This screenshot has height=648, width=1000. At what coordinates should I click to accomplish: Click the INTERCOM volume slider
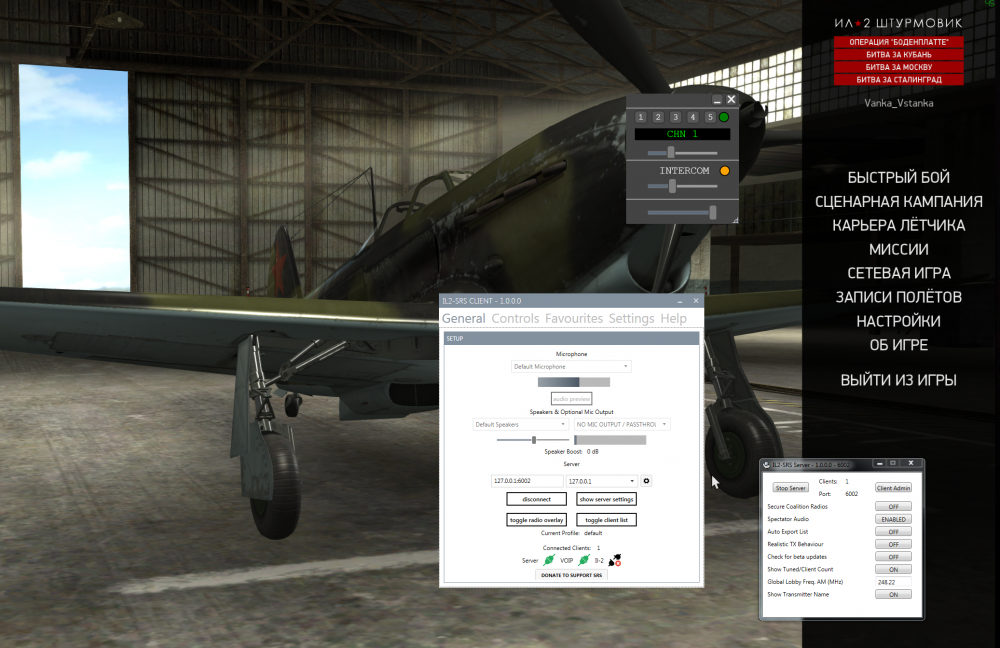point(682,186)
